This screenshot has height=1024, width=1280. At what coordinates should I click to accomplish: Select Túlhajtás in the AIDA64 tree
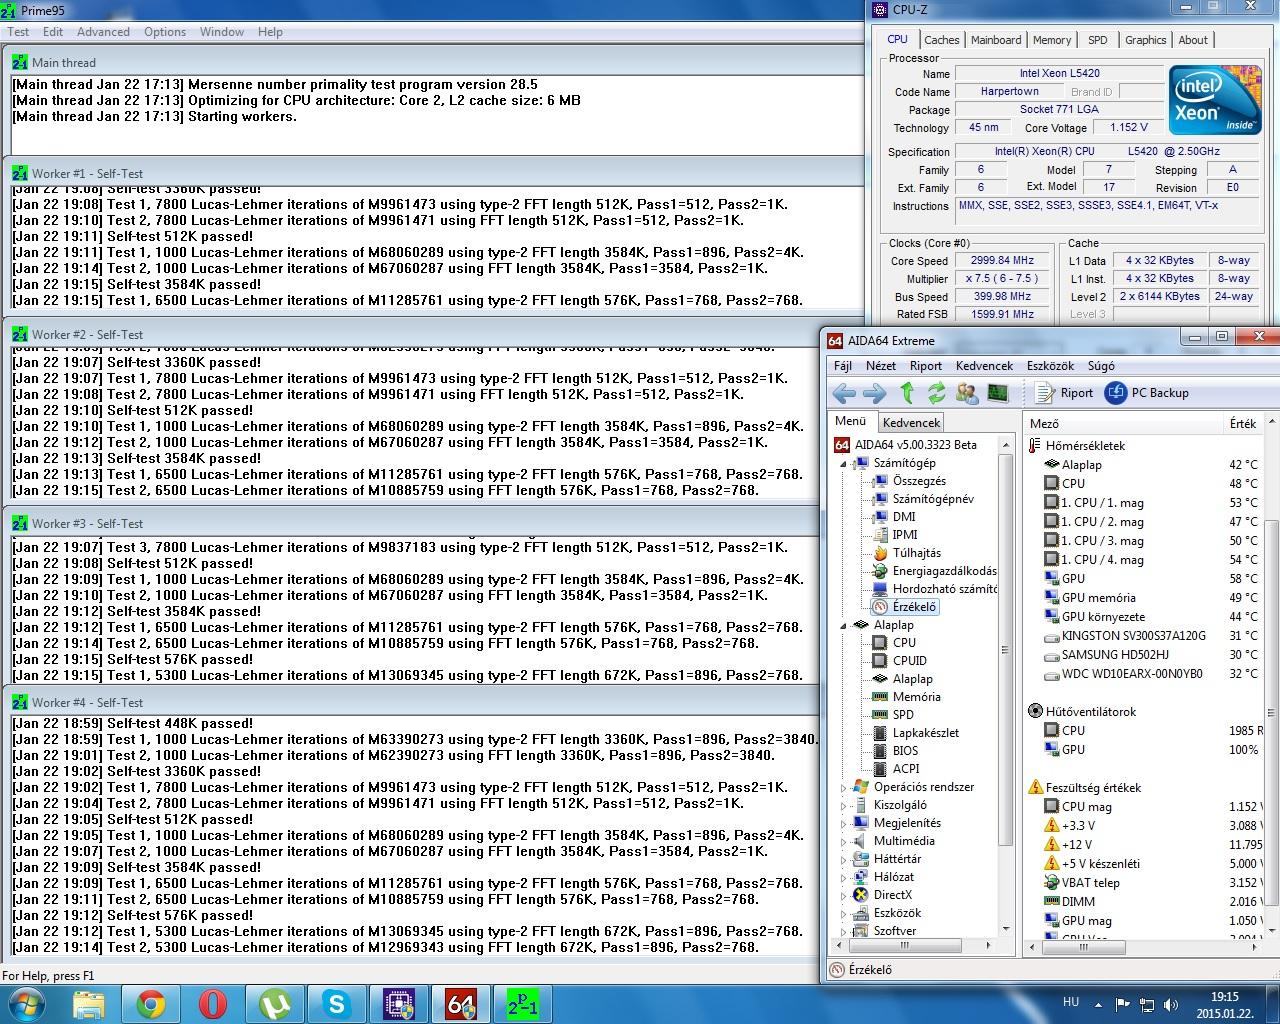pos(916,553)
